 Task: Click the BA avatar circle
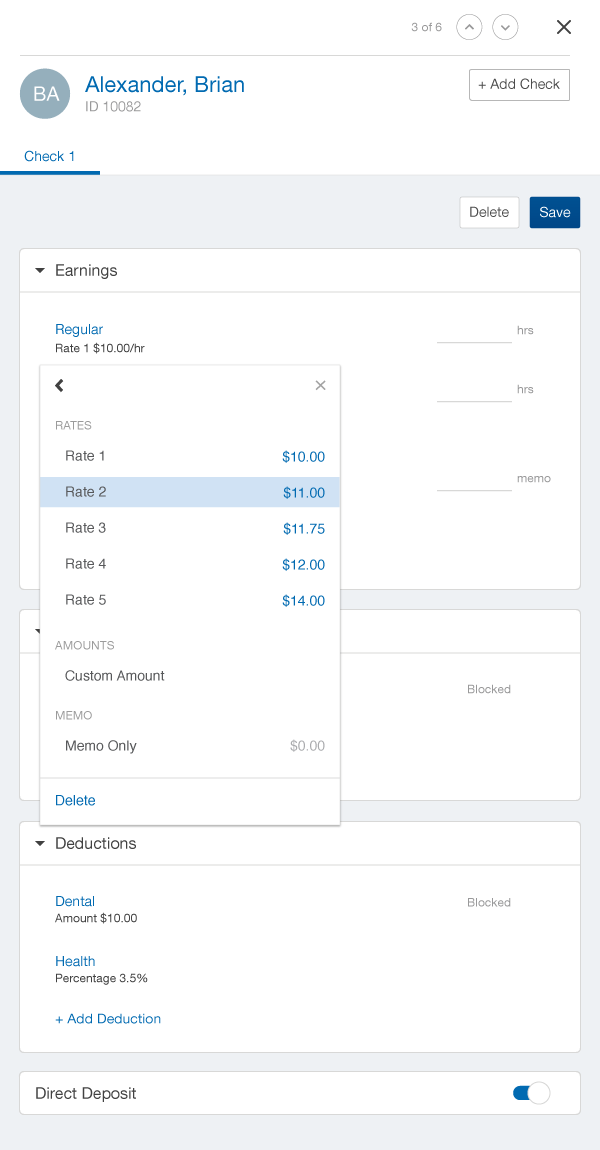click(x=45, y=94)
